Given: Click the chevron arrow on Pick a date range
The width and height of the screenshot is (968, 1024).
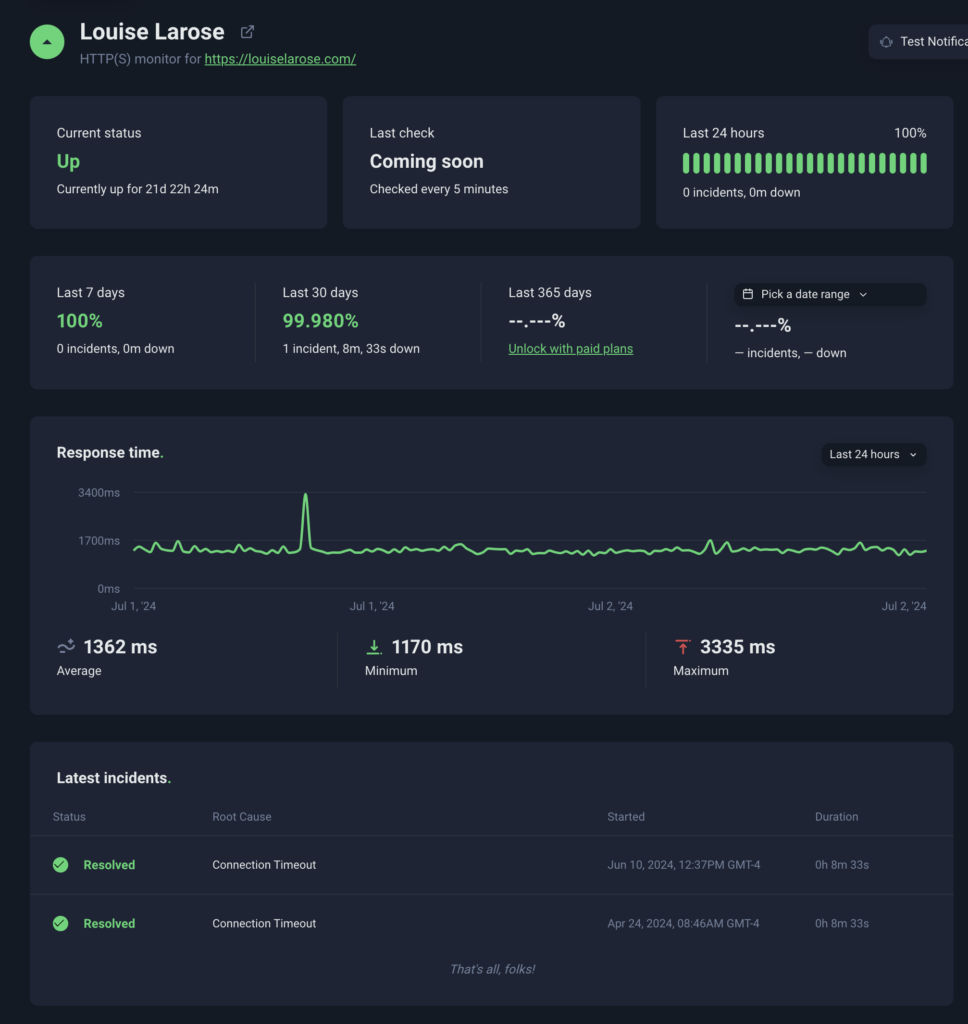Looking at the screenshot, I should coord(863,295).
